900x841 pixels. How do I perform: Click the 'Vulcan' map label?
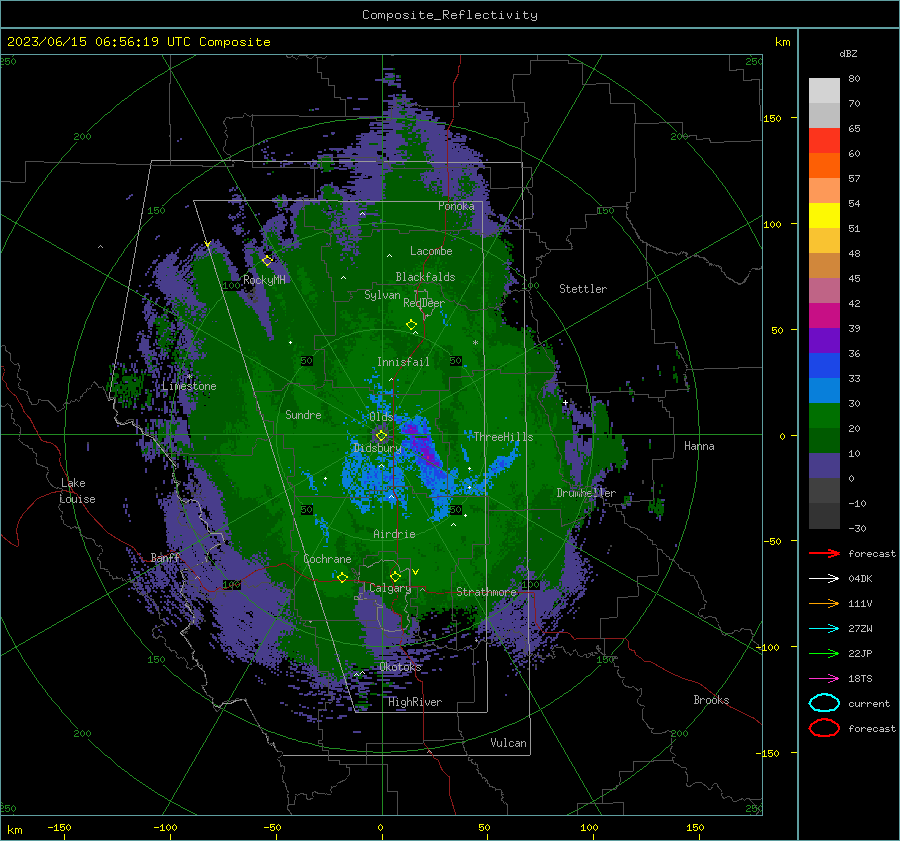pos(508,743)
